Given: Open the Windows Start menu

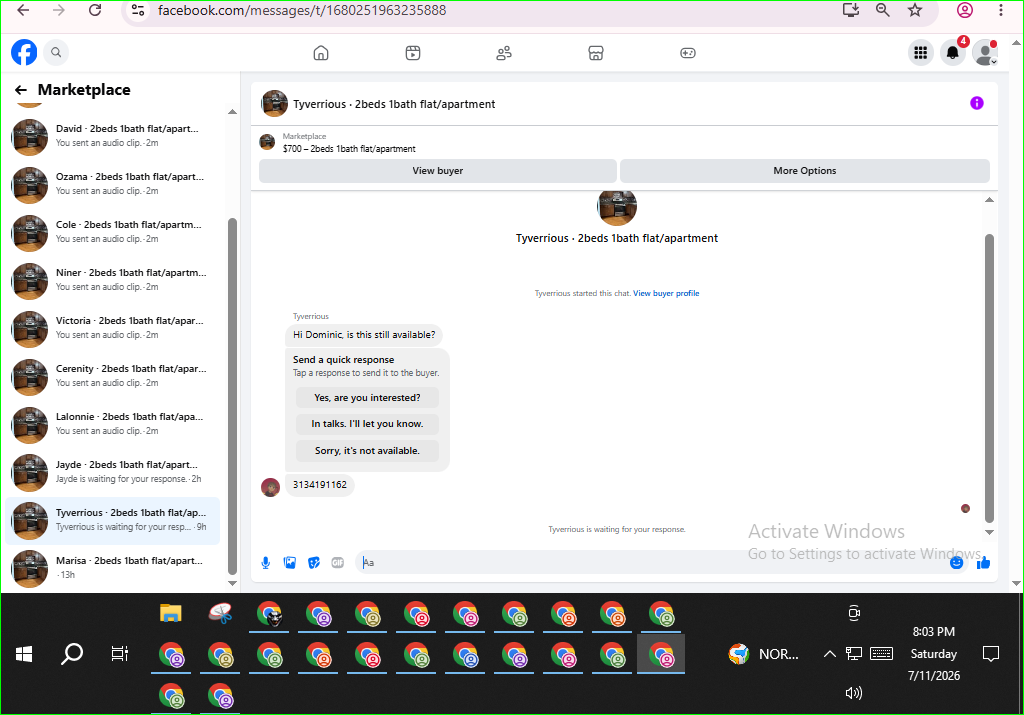Looking at the screenshot, I should tap(24, 654).
